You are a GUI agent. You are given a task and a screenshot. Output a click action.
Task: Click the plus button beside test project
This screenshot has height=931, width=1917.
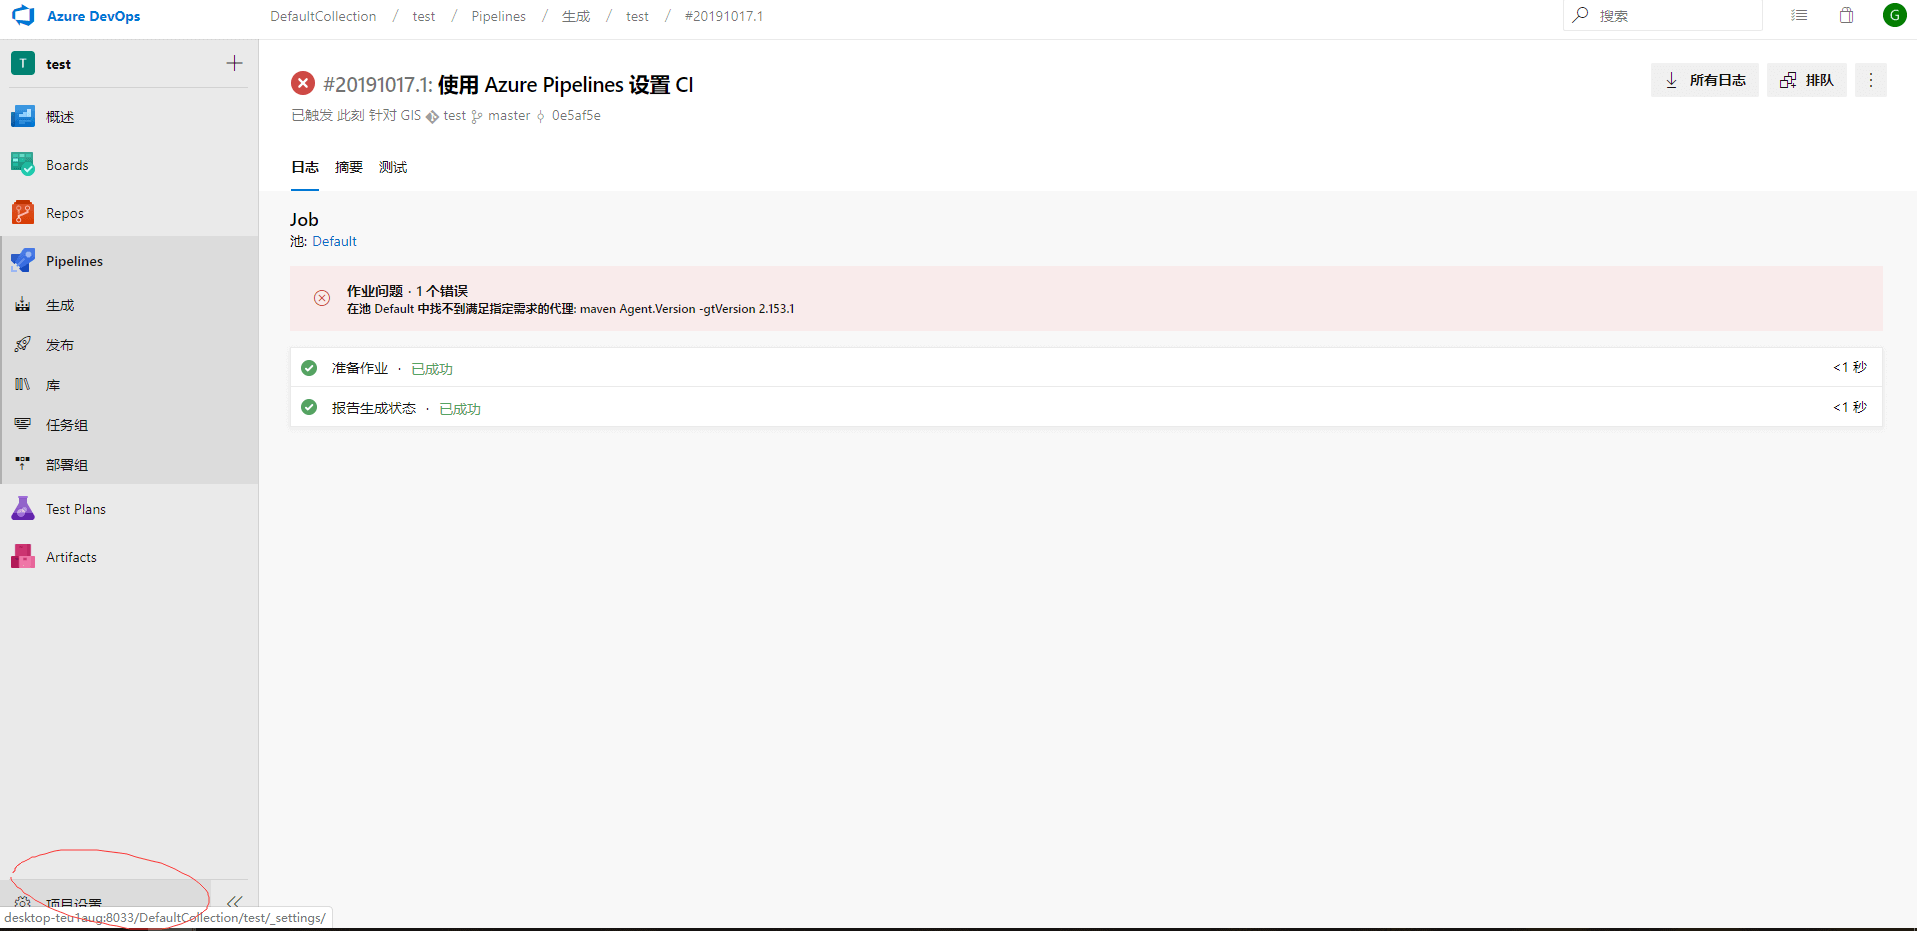click(234, 64)
